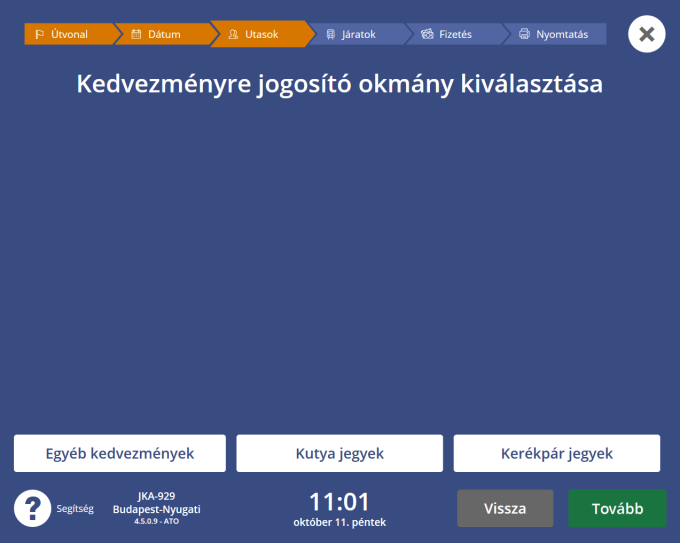This screenshot has height=543, width=680.
Task: Click the train icon in the Járatok step
Action: coord(330,35)
